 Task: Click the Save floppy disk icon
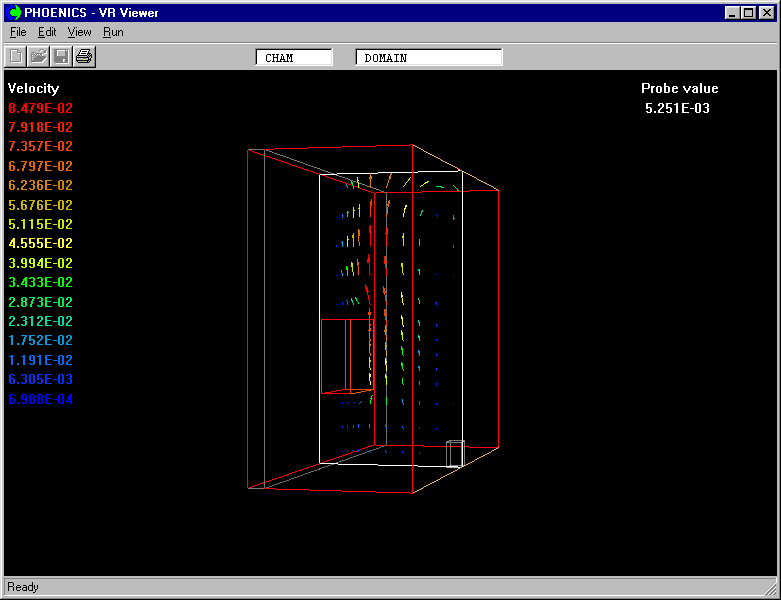pos(61,56)
